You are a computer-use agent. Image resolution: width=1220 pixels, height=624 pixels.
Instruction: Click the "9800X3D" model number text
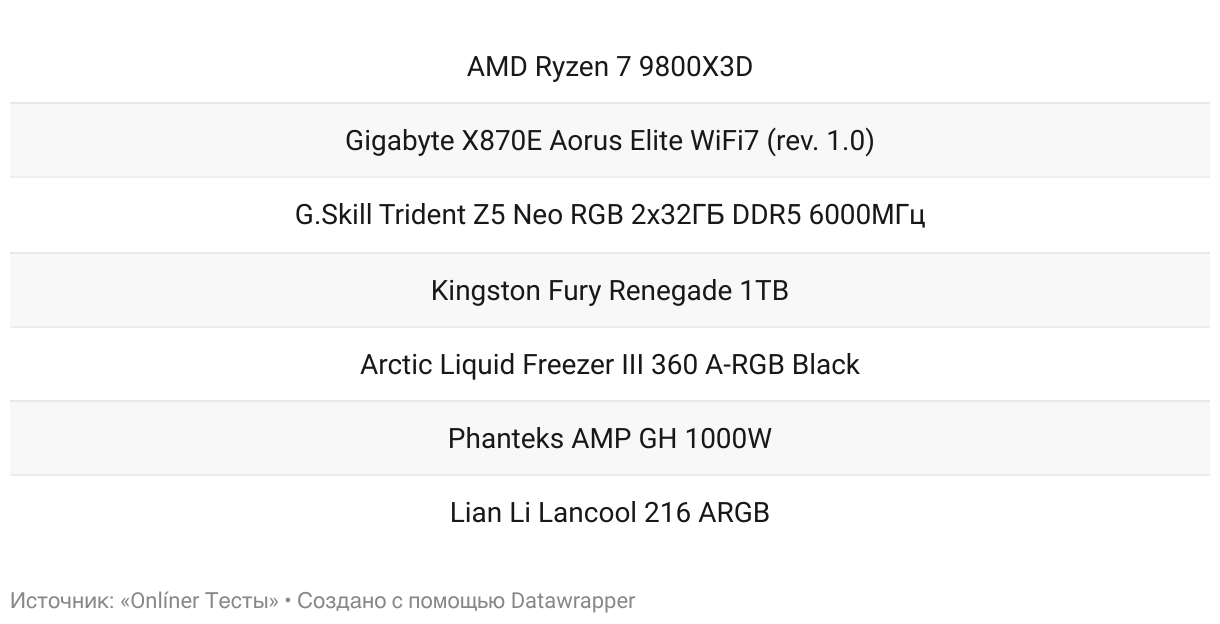(x=696, y=67)
